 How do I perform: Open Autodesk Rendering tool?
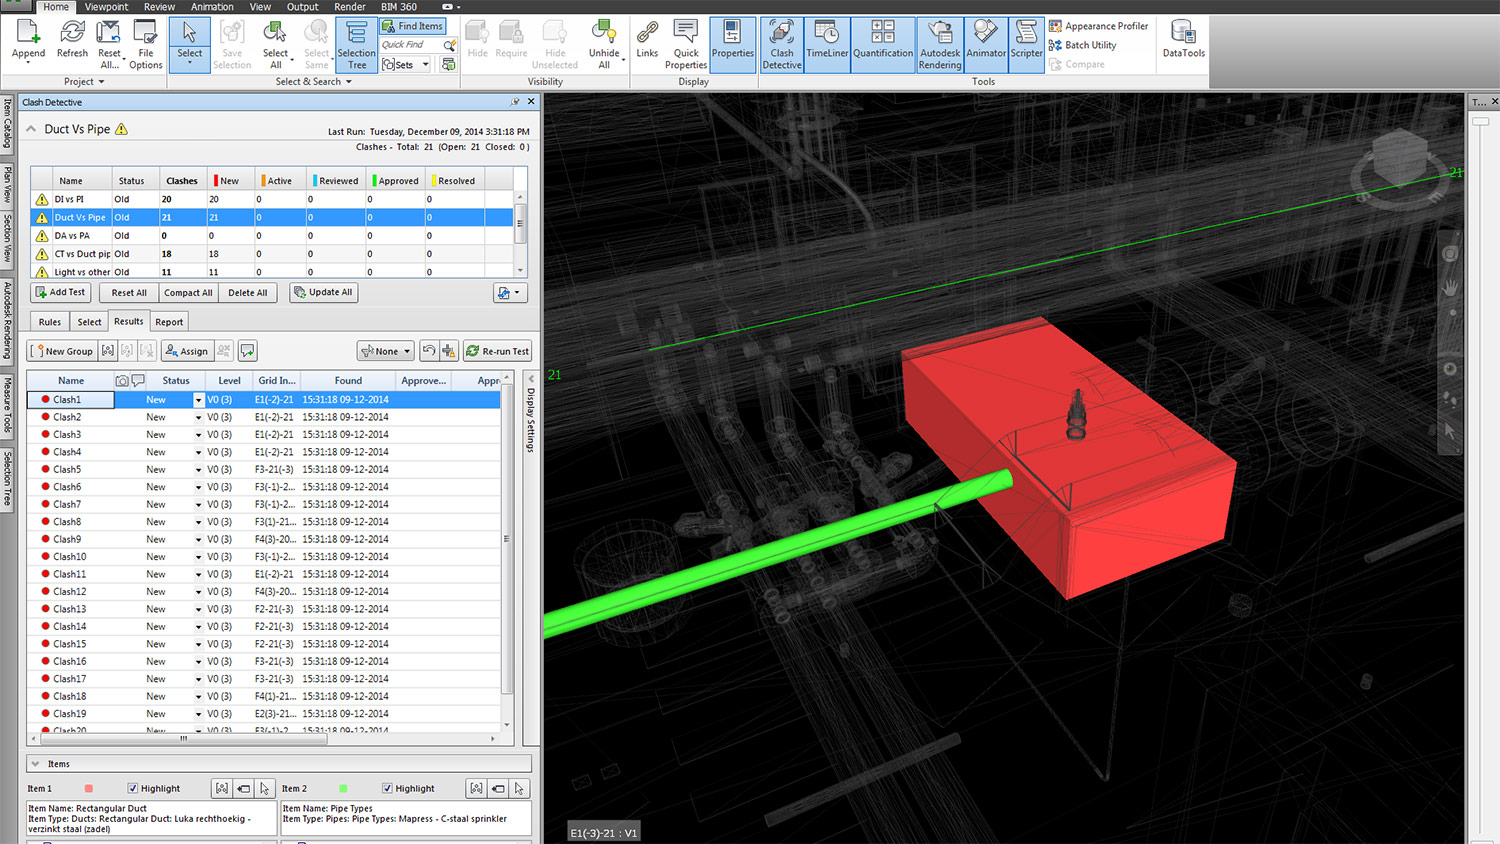point(939,45)
